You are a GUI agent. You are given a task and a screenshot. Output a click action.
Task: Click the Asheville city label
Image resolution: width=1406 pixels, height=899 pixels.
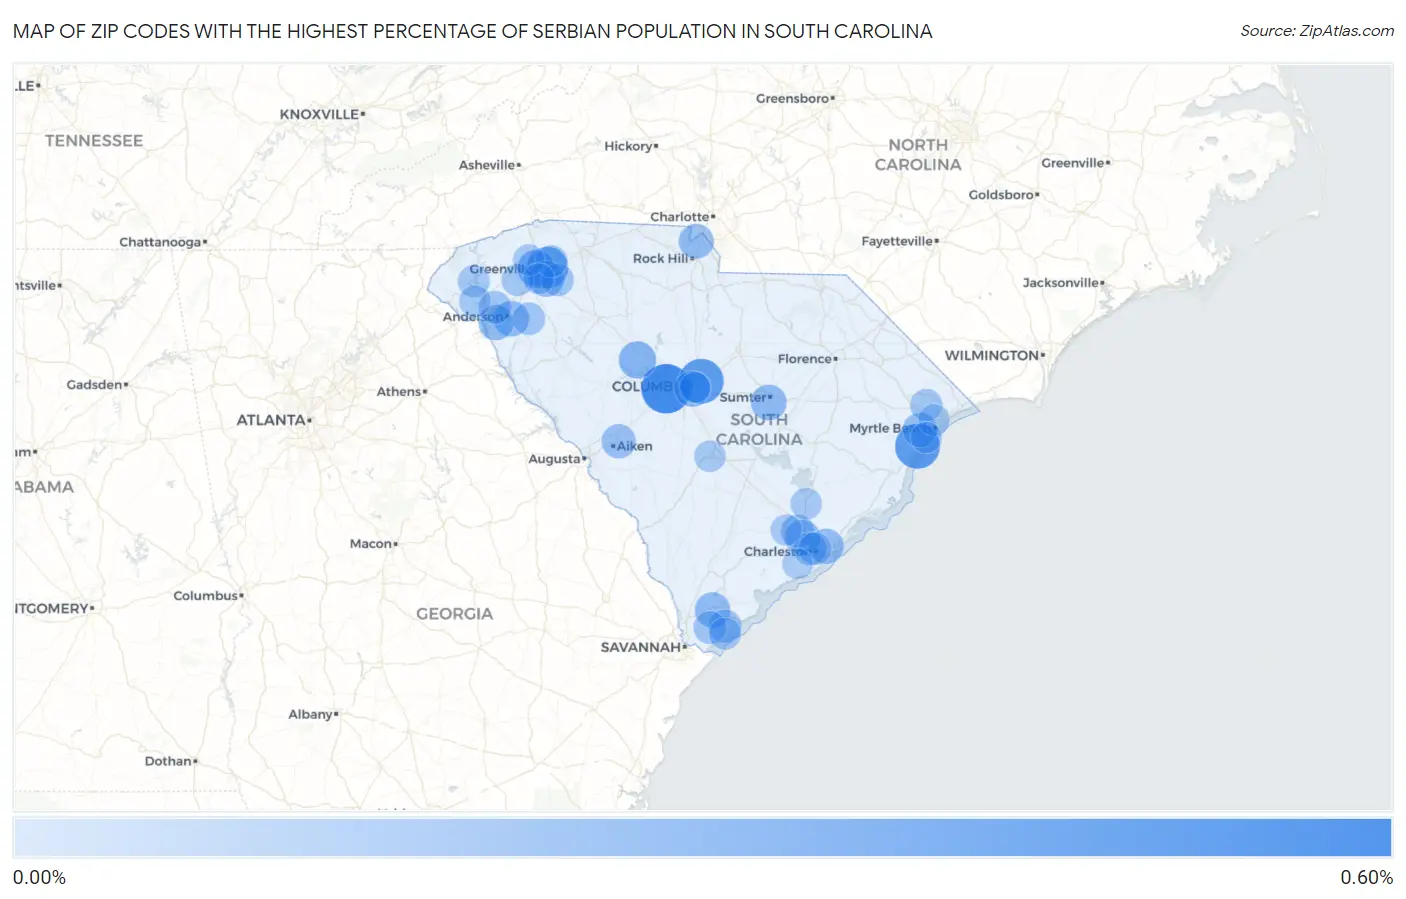(490, 165)
